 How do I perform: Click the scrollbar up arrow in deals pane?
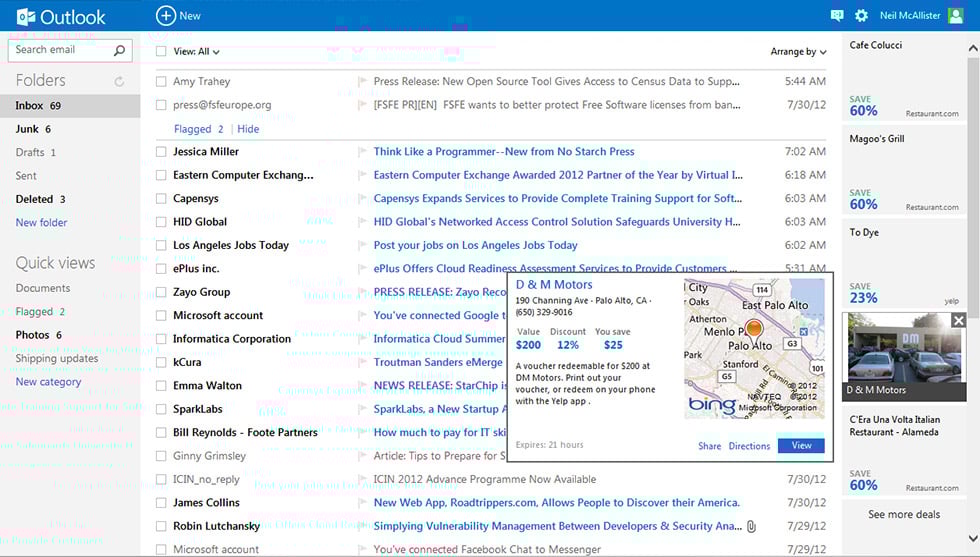coord(973,48)
